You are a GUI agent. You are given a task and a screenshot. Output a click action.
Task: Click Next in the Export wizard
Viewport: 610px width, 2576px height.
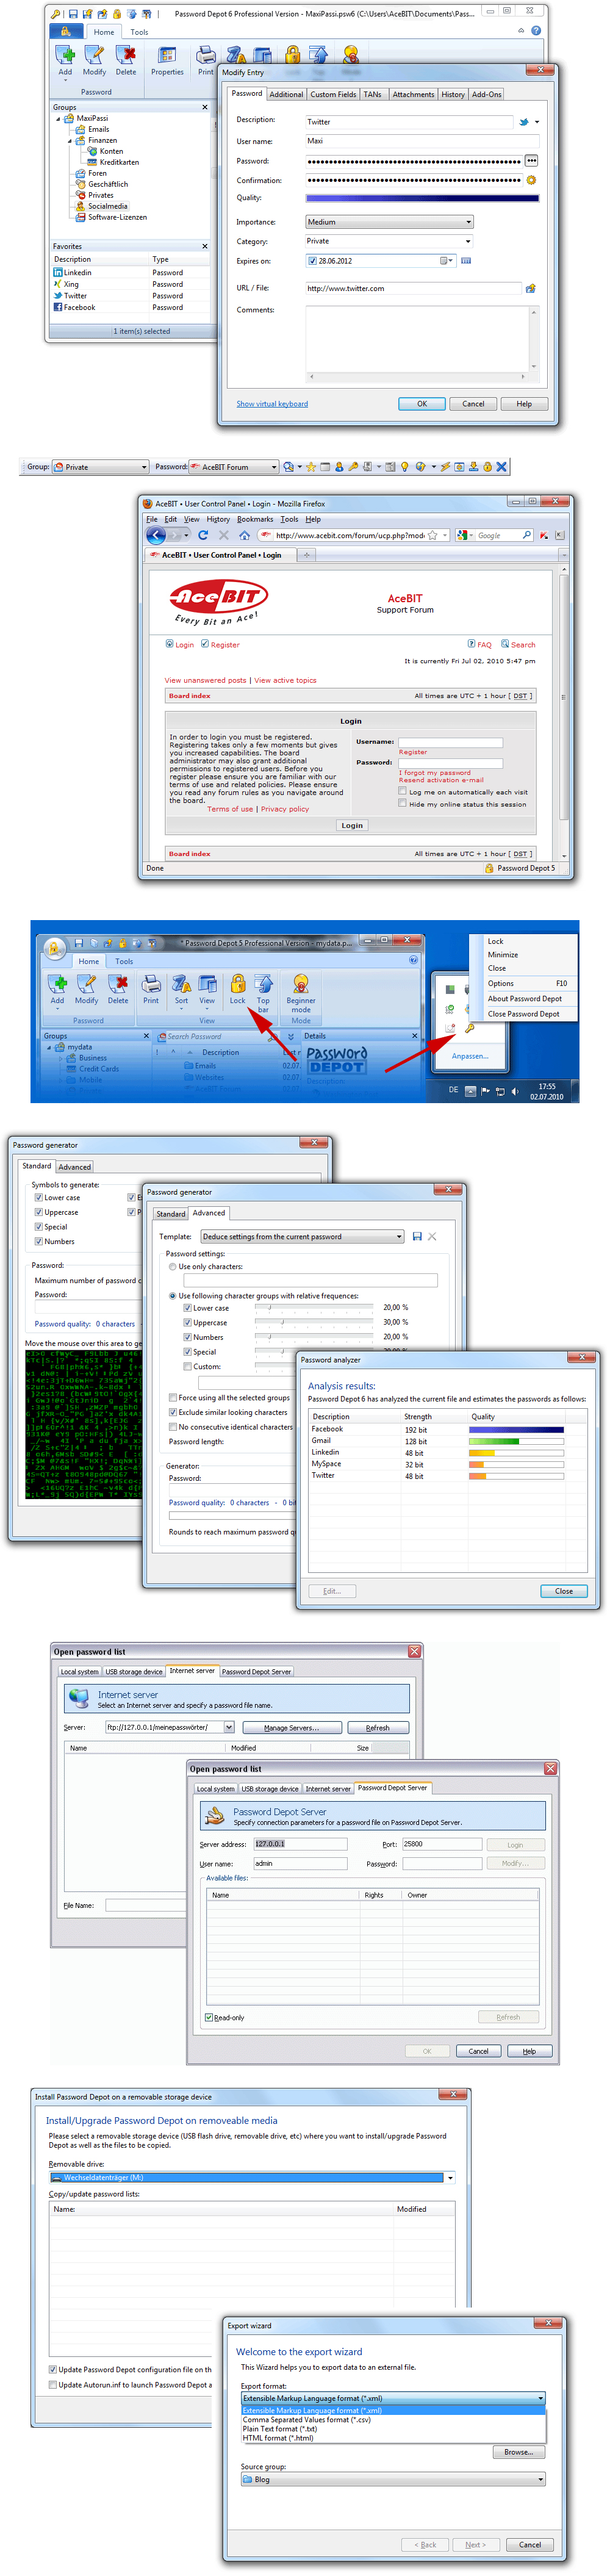pyautogui.click(x=475, y=2545)
